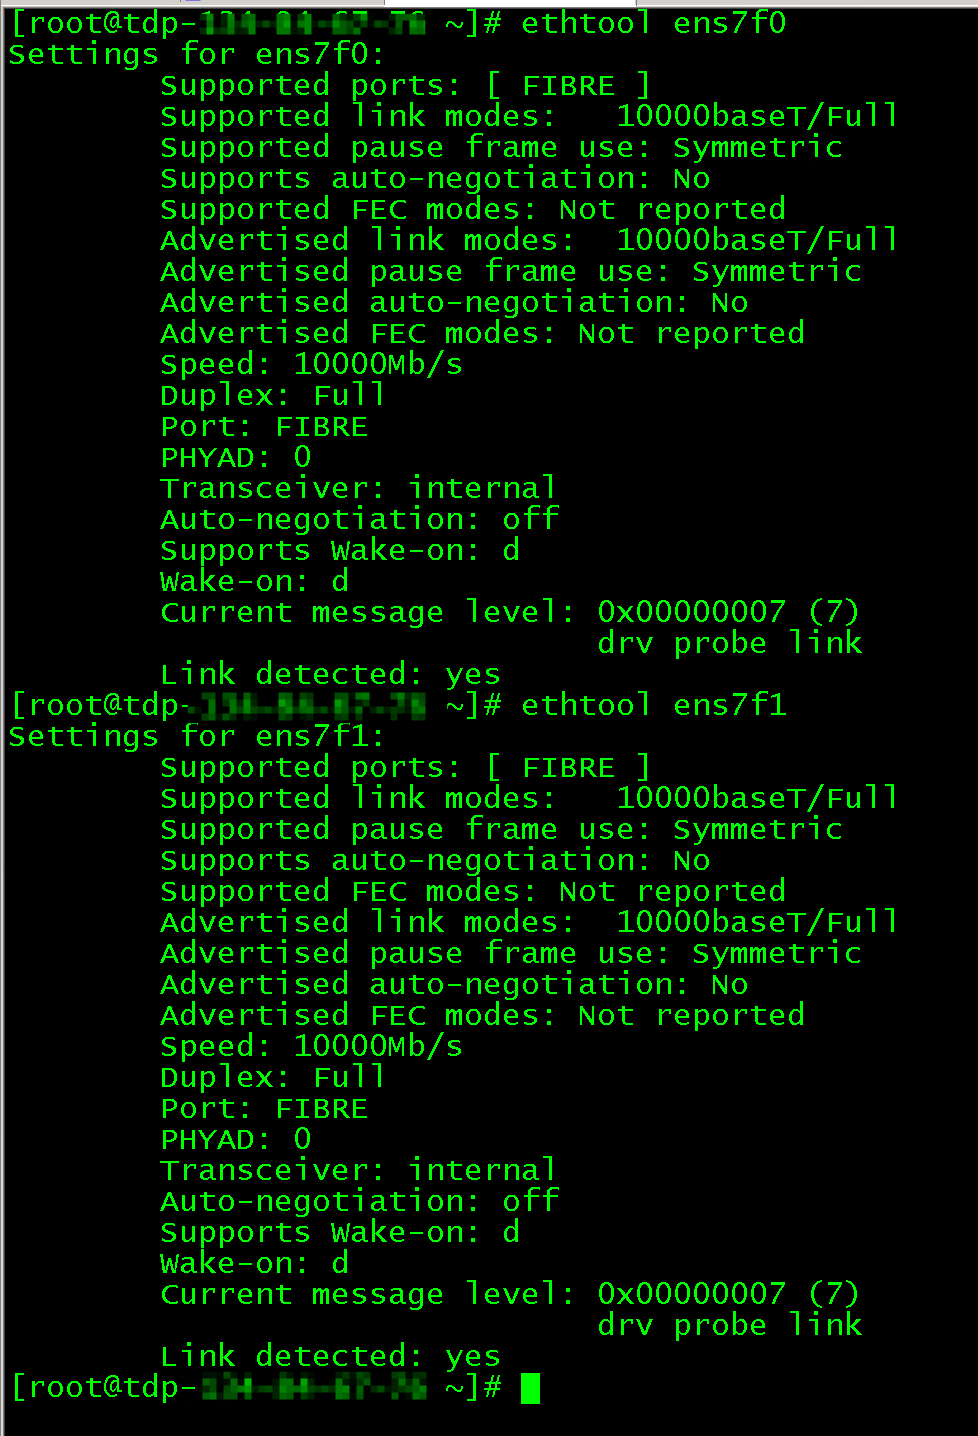Click "Transceiver: internal" in ens7f1 settings
The height and width of the screenshot is (1436, 978).
(x=357, y=1170)
